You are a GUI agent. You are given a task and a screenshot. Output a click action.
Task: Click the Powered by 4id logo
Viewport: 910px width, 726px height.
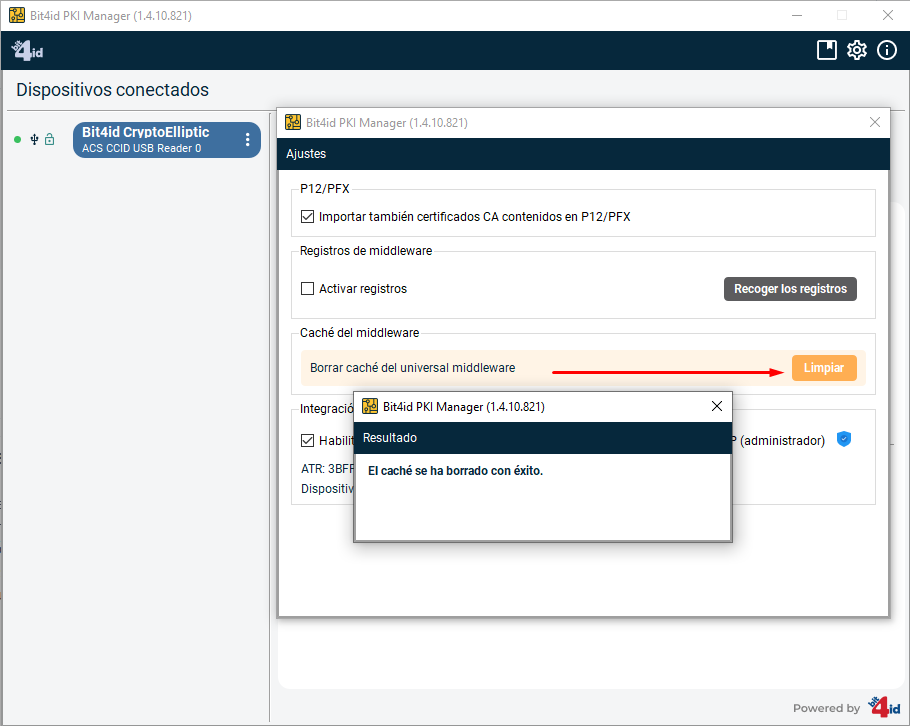884,707
